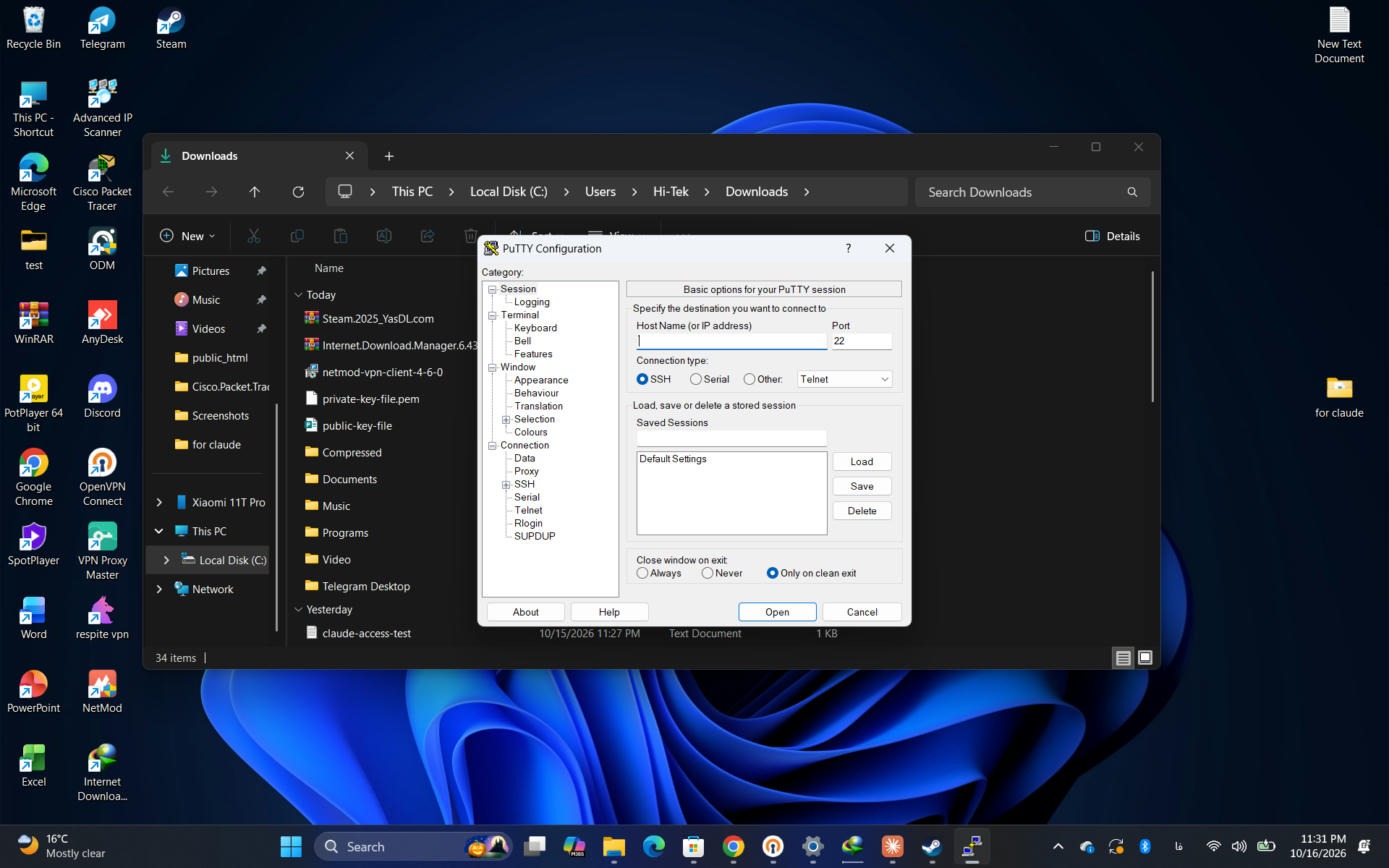
Task: Switch Explorer to large thumbnails view icon
Action: (x=1145, y=658)
